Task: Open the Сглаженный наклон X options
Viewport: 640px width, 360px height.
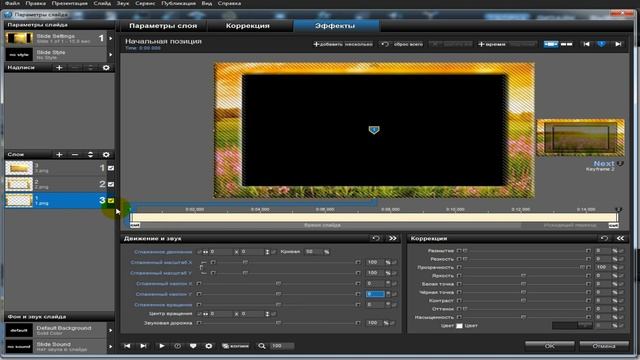Action: [x=164, y=284]
